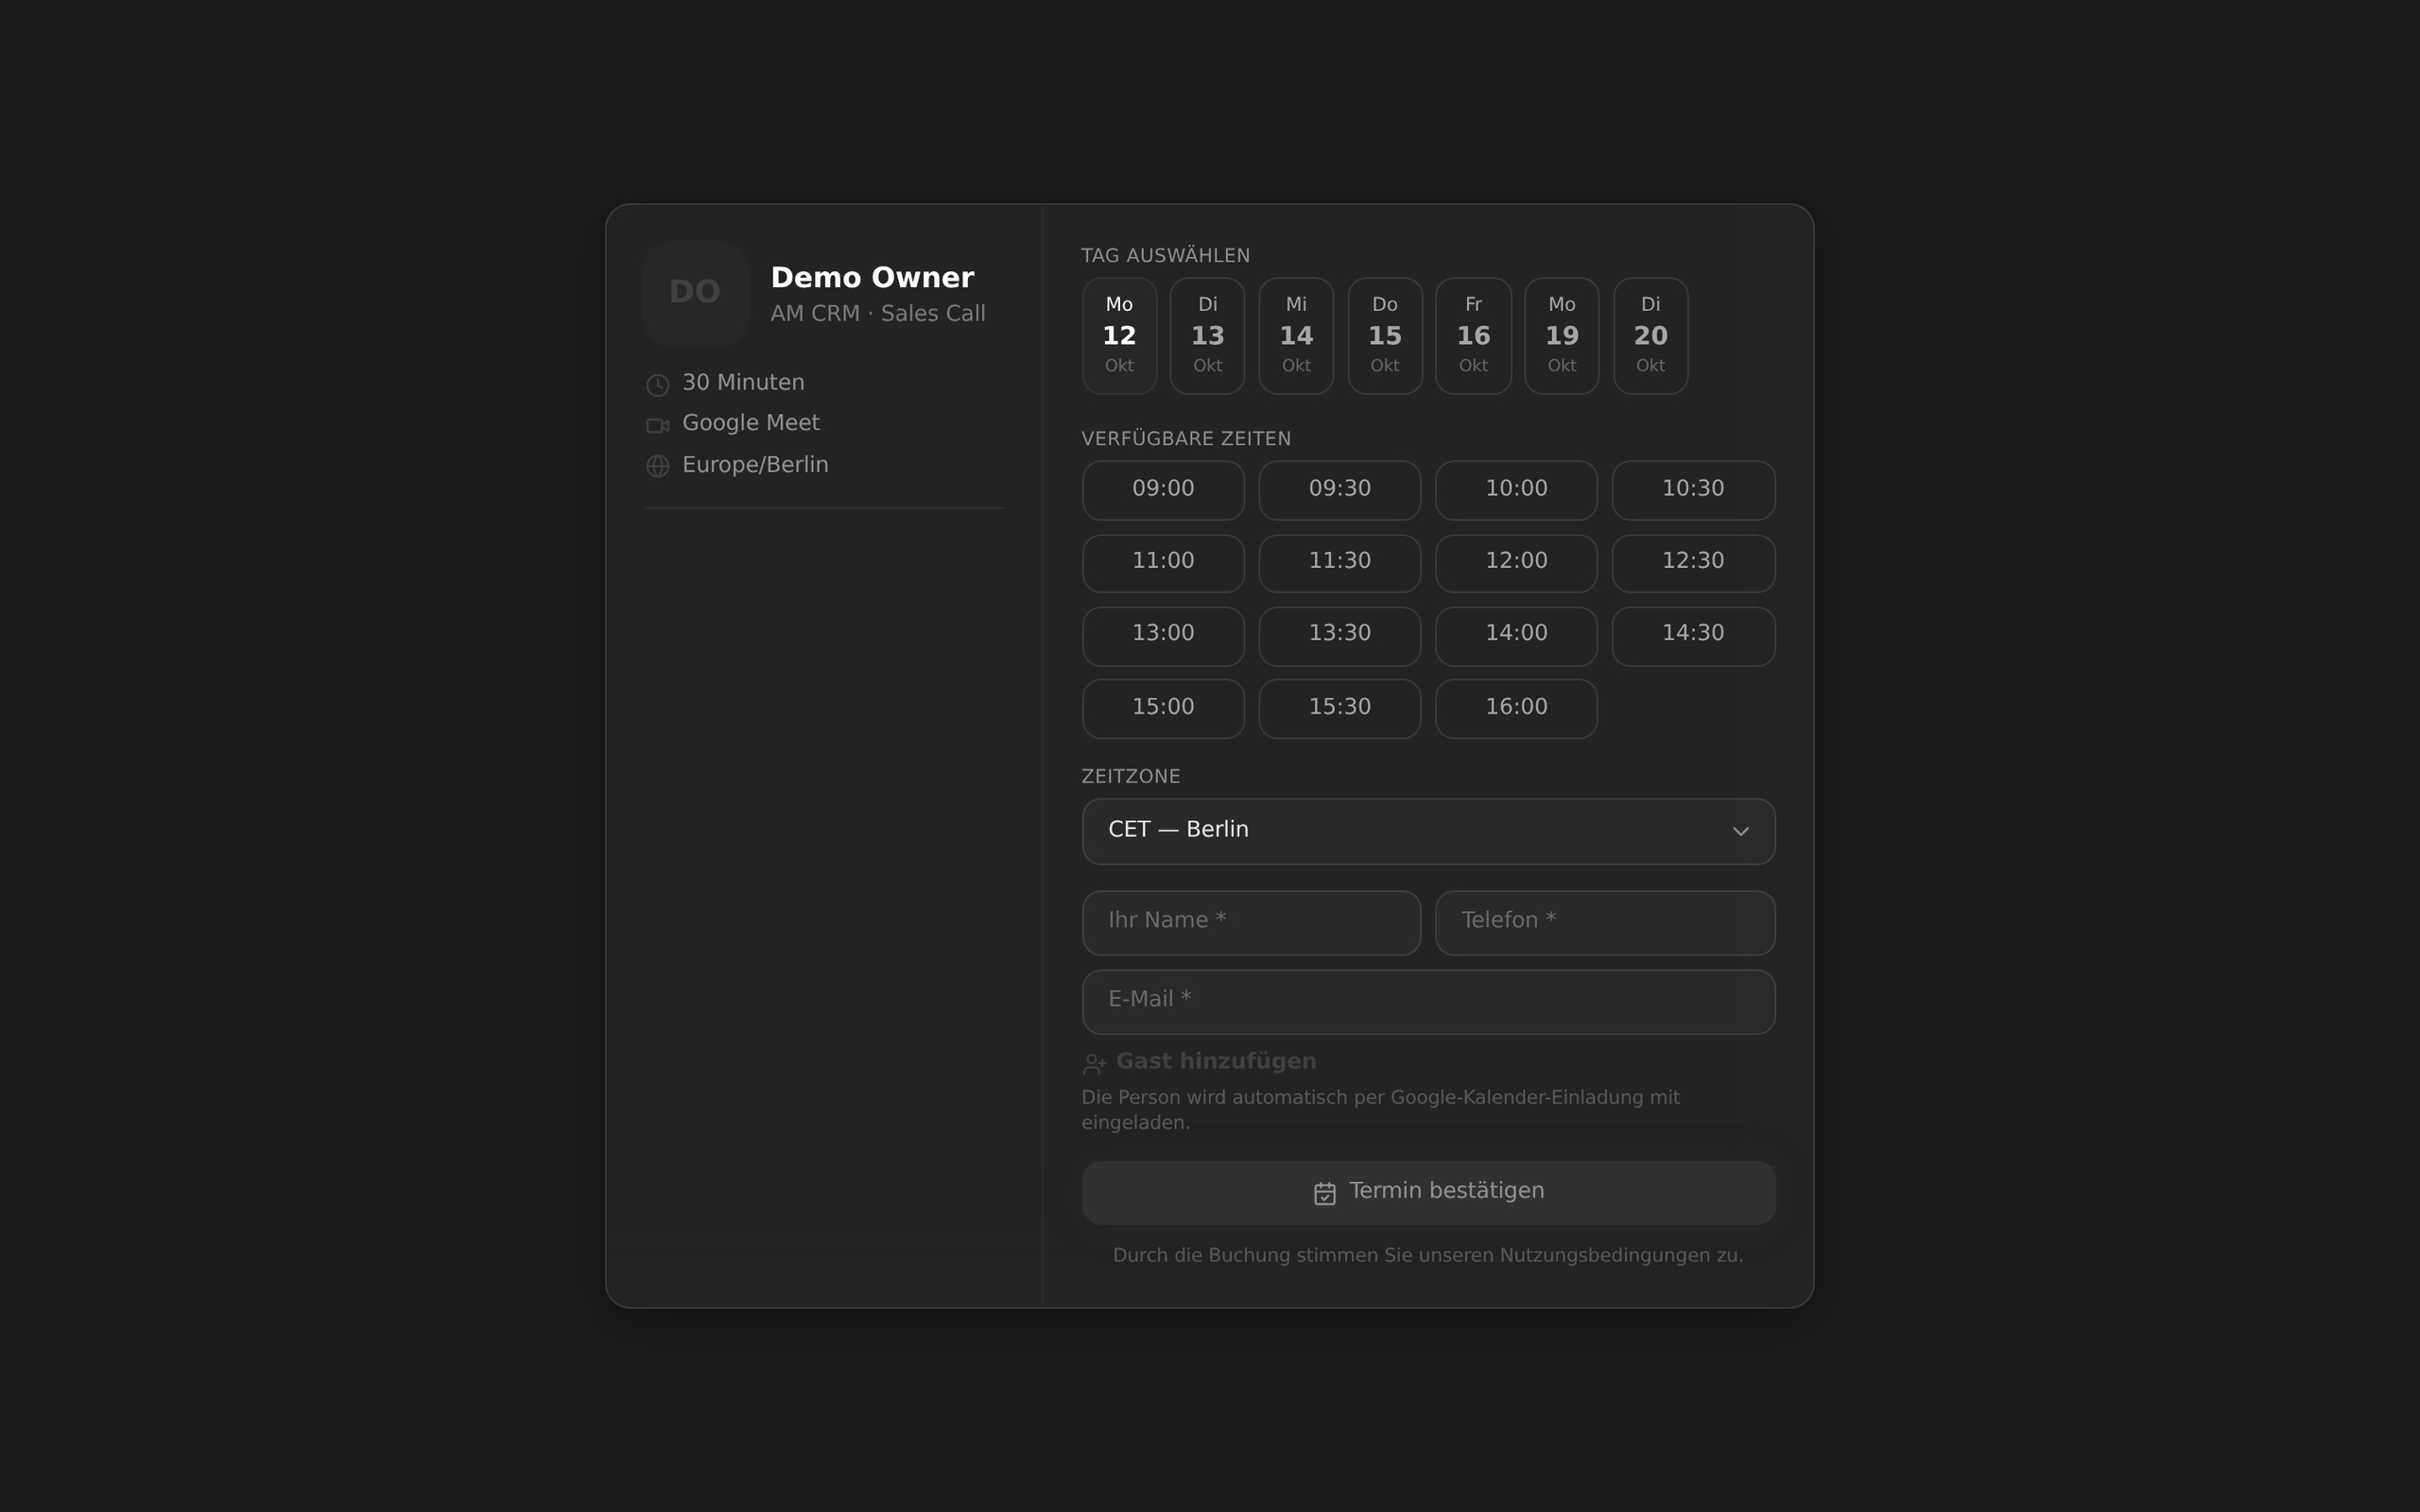
Task: Confirm with Termin bestätigen button
Action: pyautogui.click(x=1428, y=1193)
